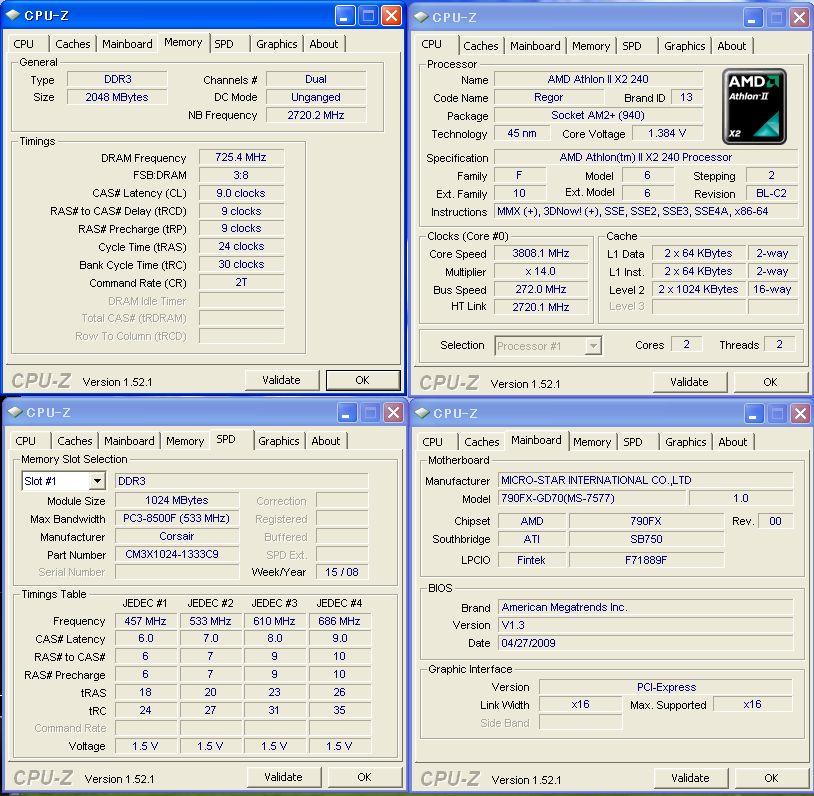Viewport: 814px width, 796px height.
Task: Open About tab in Memory window
Action: (323, 44)
